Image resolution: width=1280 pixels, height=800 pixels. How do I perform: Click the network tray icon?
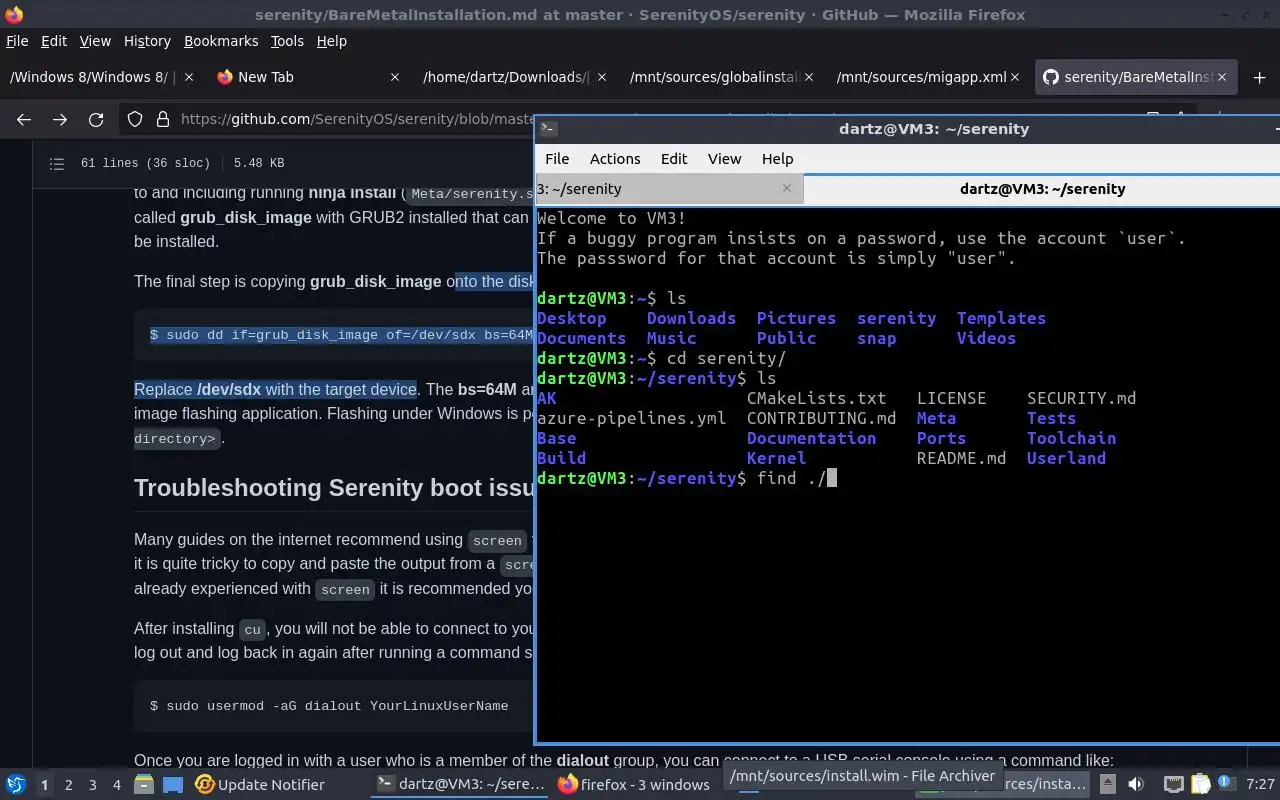coord(1173,785)
